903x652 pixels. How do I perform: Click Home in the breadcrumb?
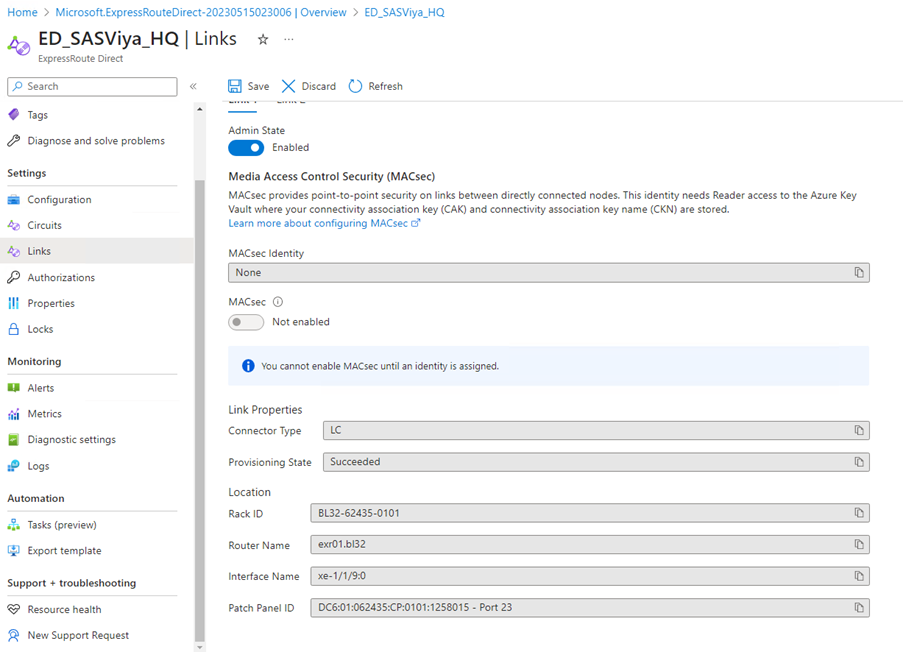(22, 12)
